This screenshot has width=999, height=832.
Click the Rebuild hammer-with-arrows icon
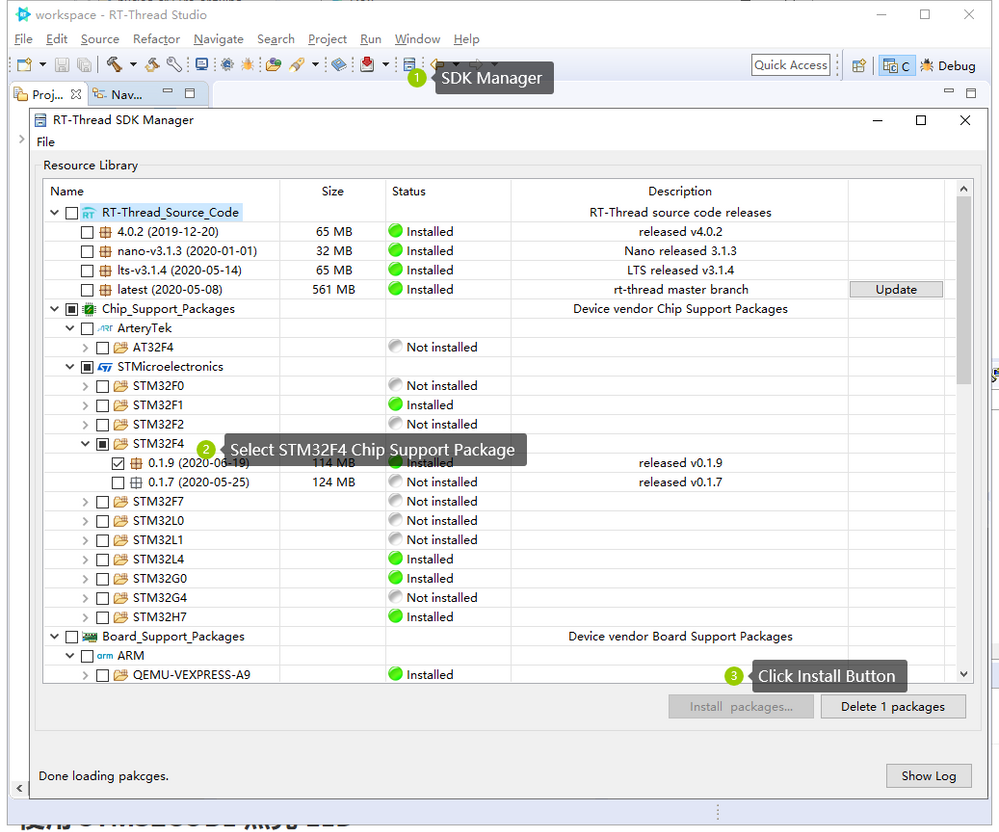tap(152, 64)
